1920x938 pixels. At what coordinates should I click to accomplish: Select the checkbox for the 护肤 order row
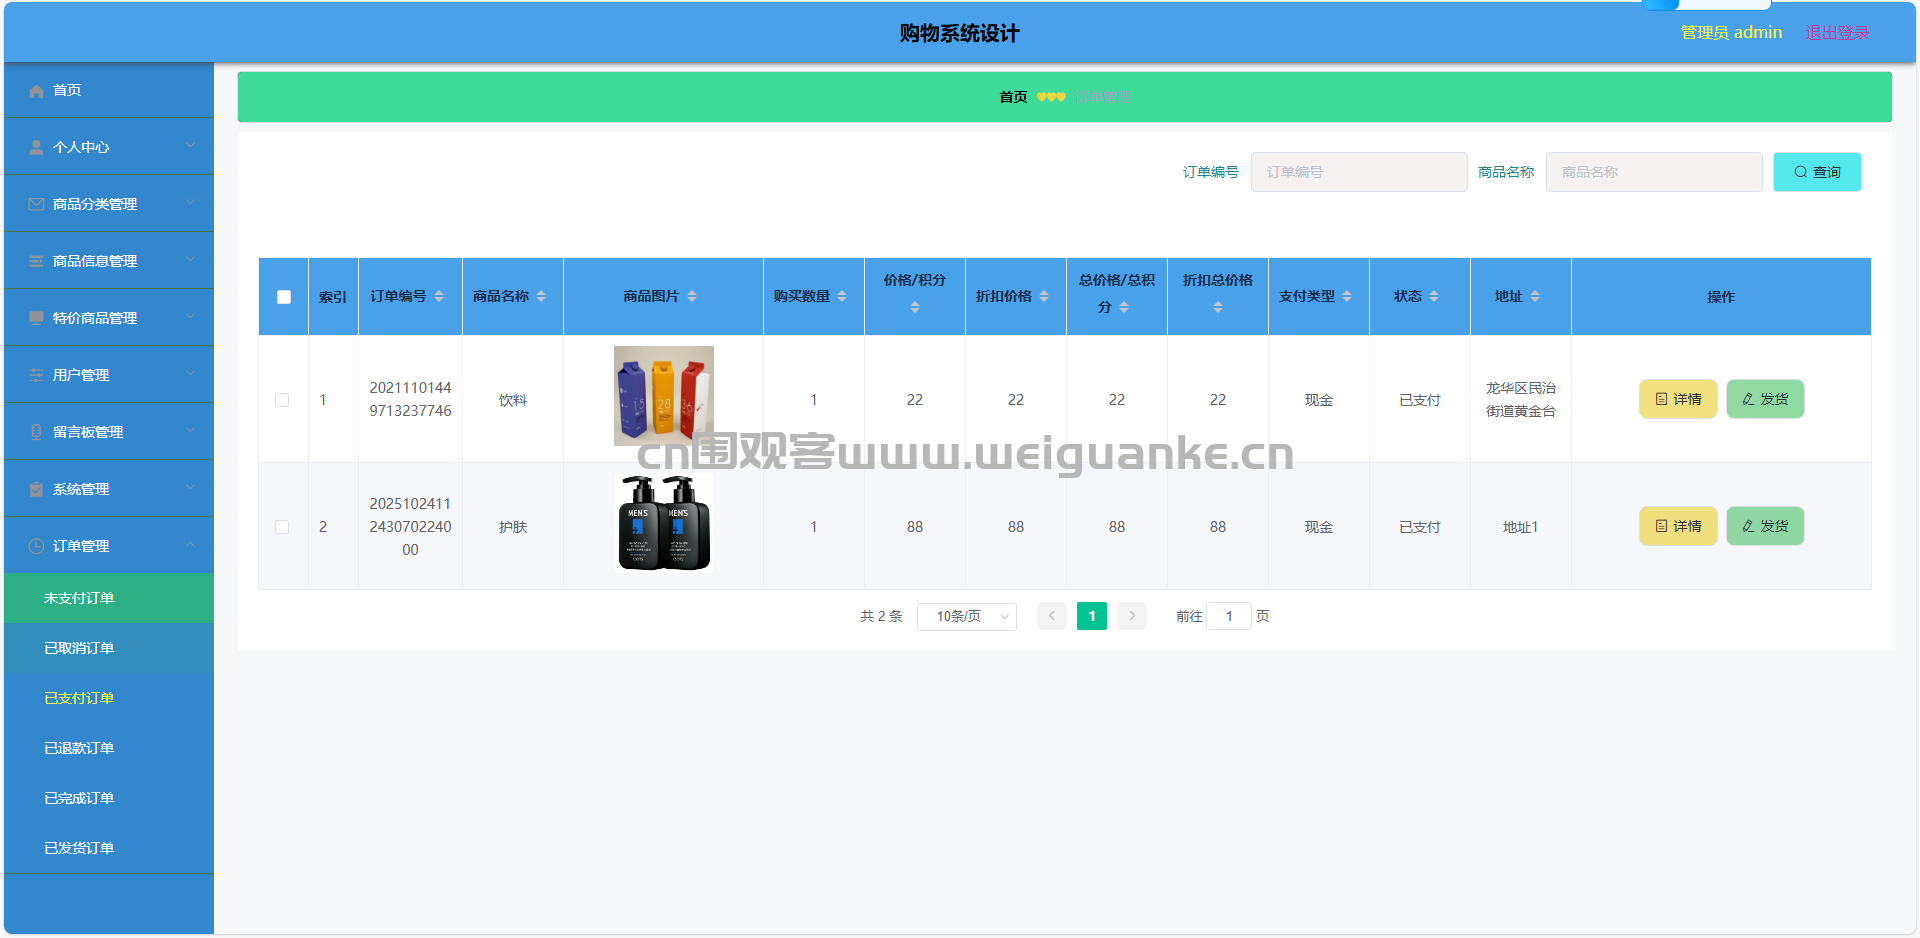(282, 527)
